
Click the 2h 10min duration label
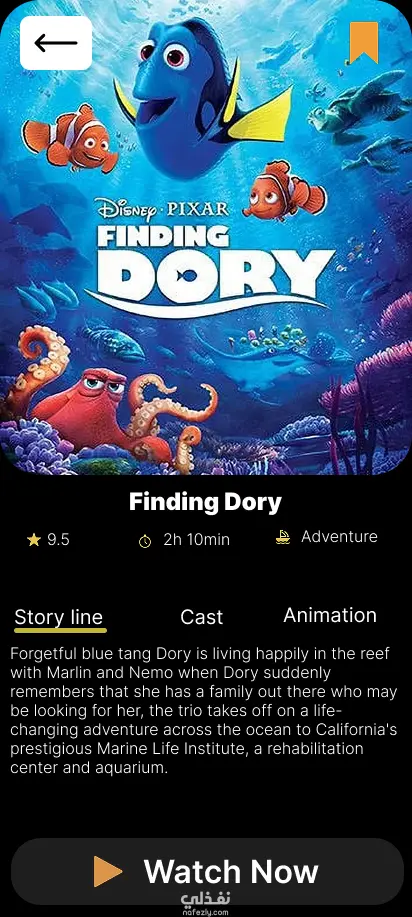(197, 540)
